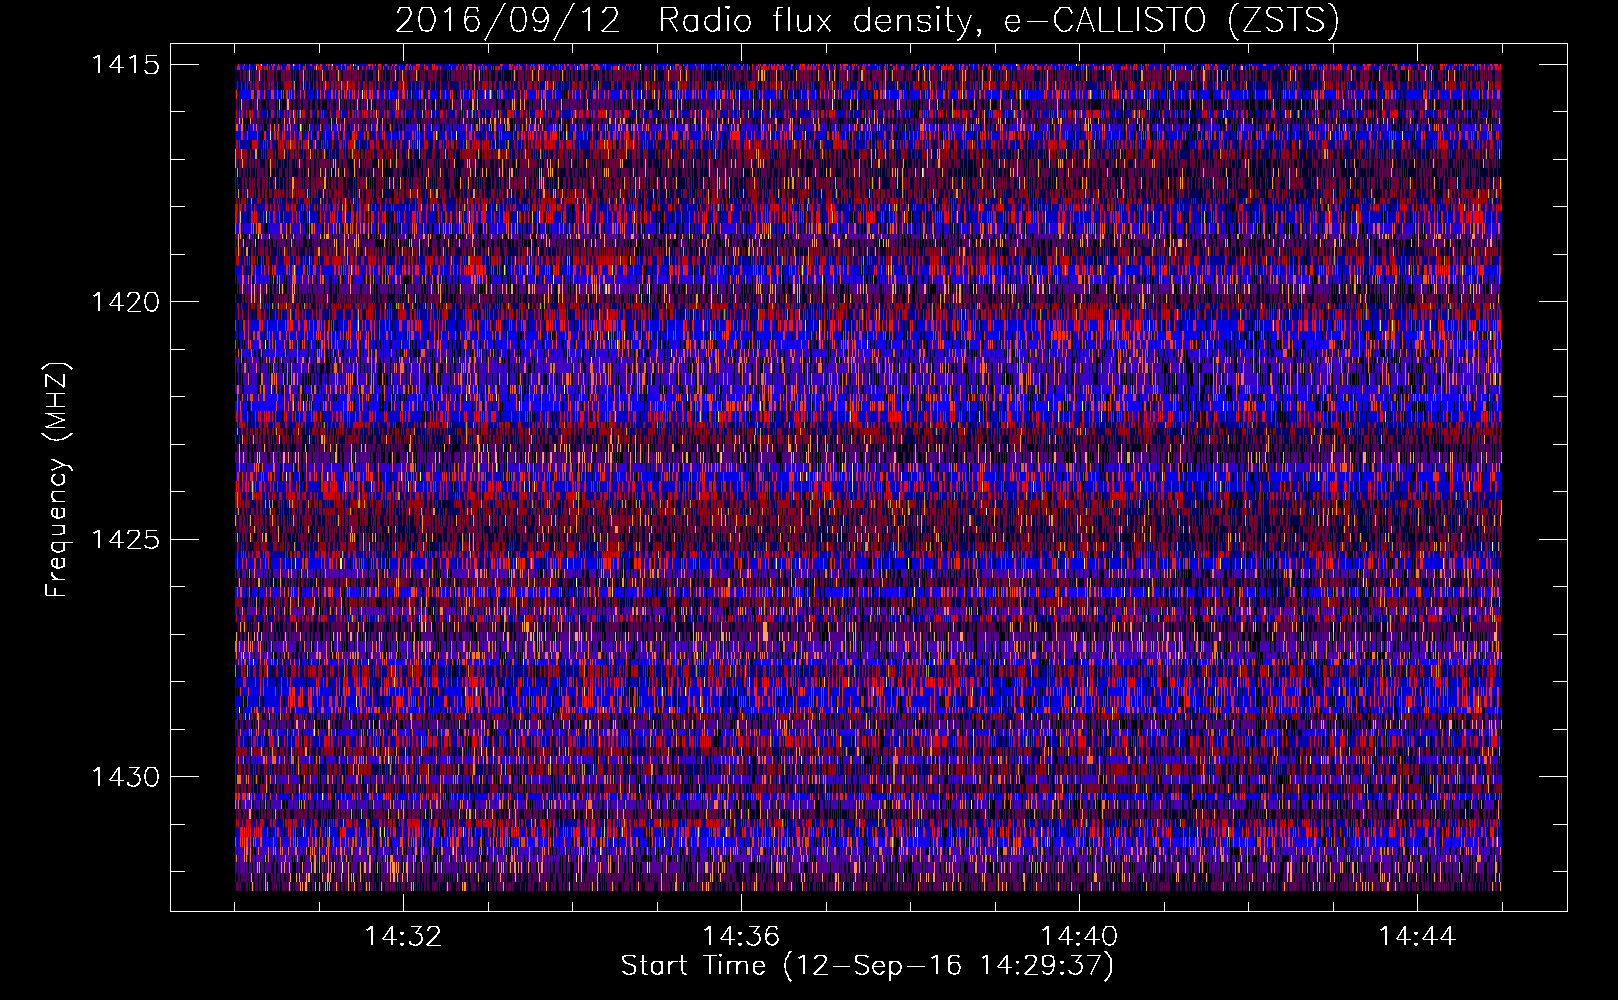Click the 14:40 time axis label
Image resolution: width=1618 pixels, height=1000 pixels.
pyautogui.click(x=1079, y=937)
